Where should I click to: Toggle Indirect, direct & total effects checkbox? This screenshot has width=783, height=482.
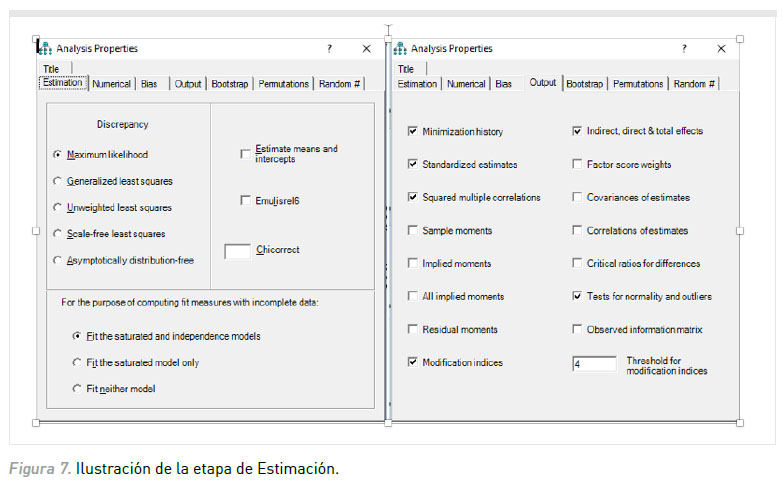577,131
